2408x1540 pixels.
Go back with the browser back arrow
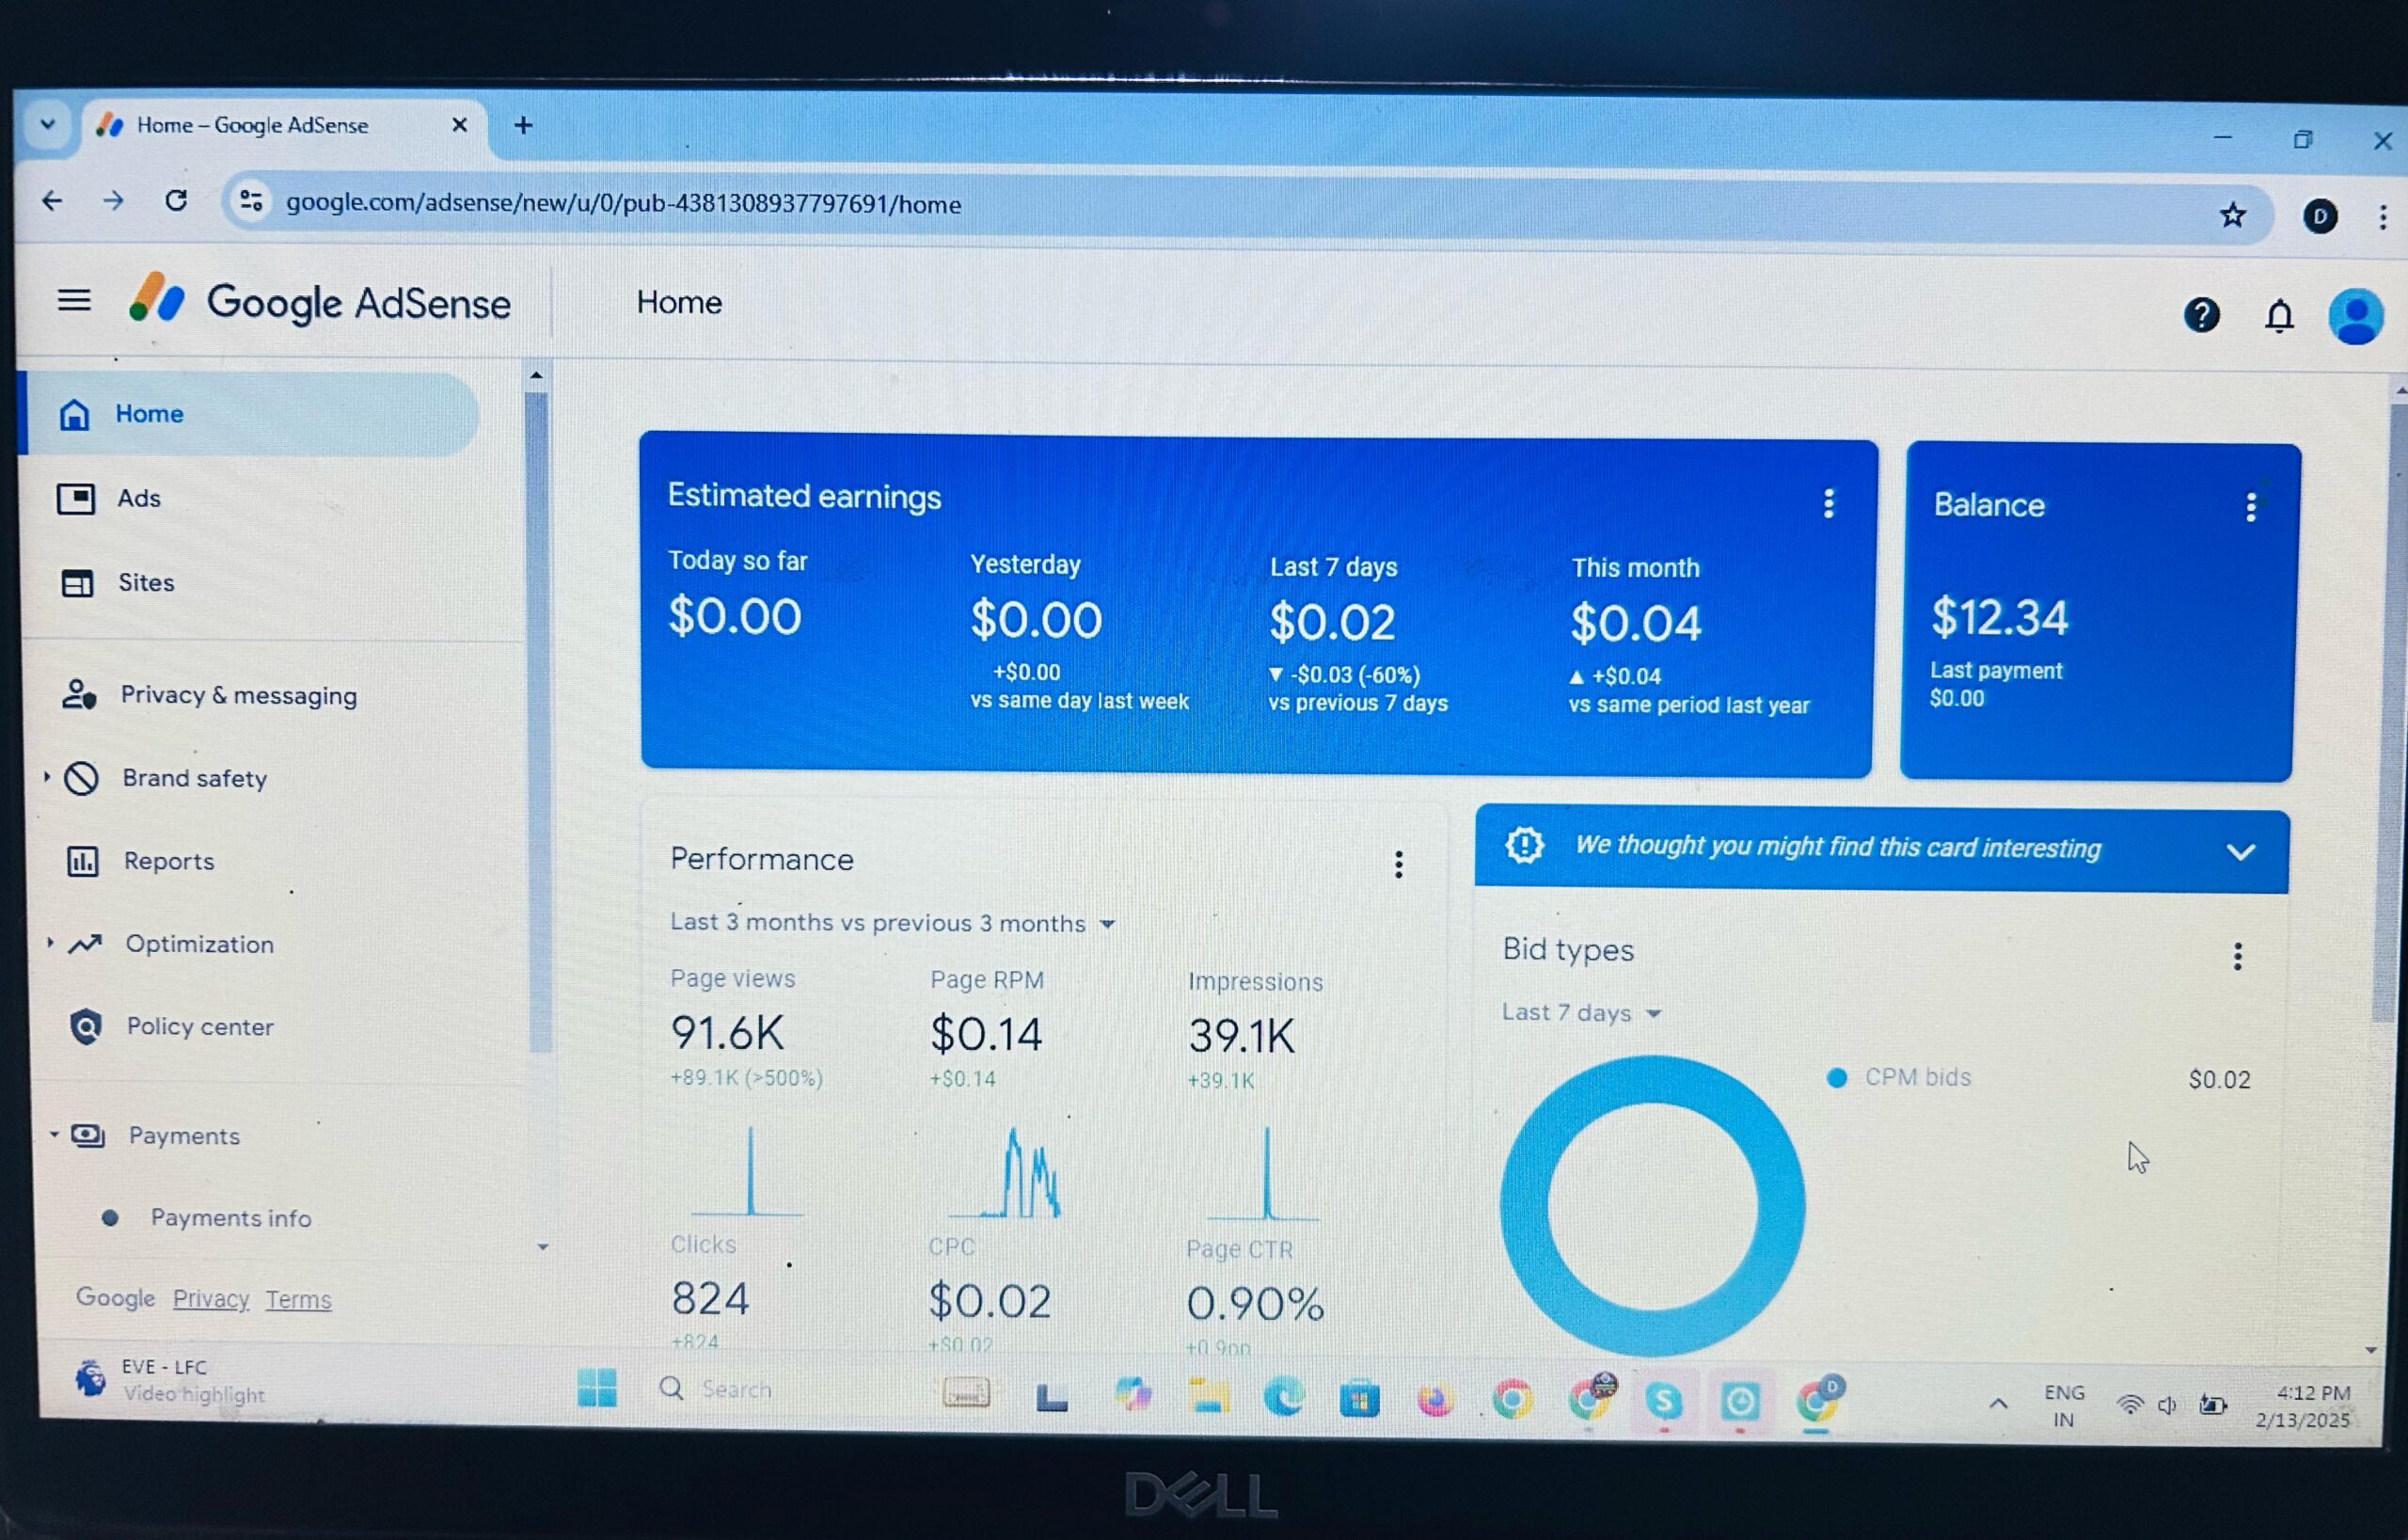(52, 201)
